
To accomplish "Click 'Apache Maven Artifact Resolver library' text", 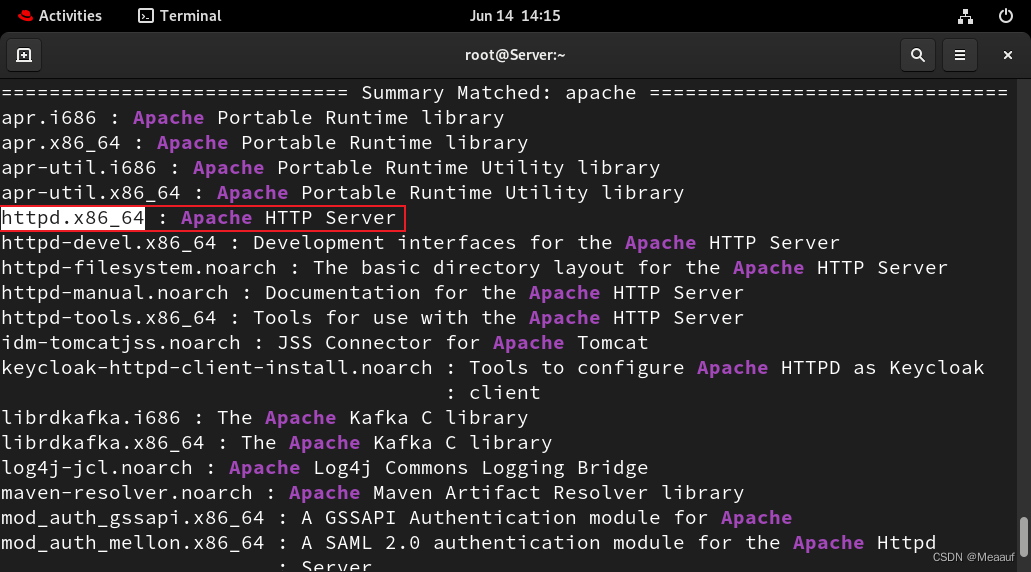I will point(517,492).
